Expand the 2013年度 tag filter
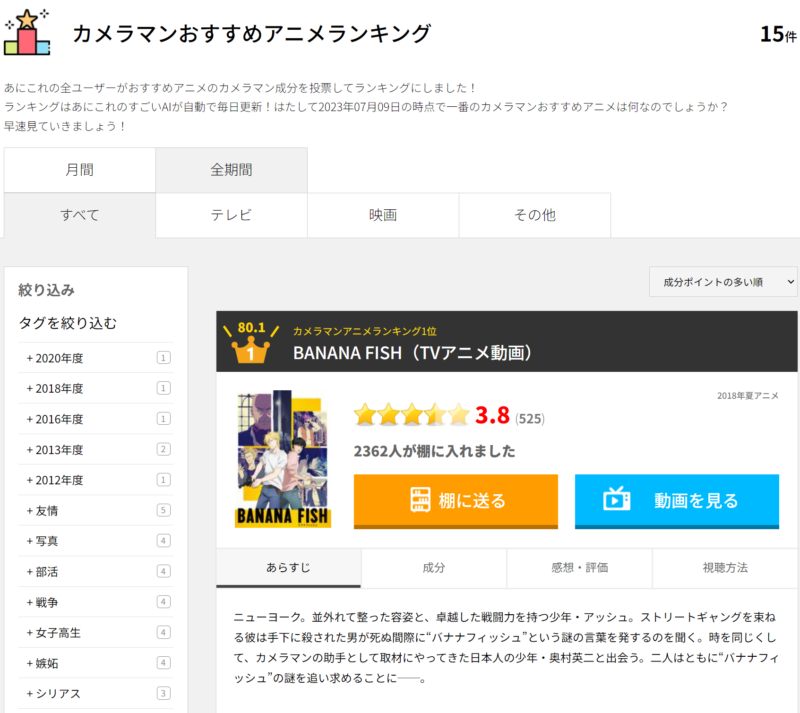 click(x=96, y=450)
